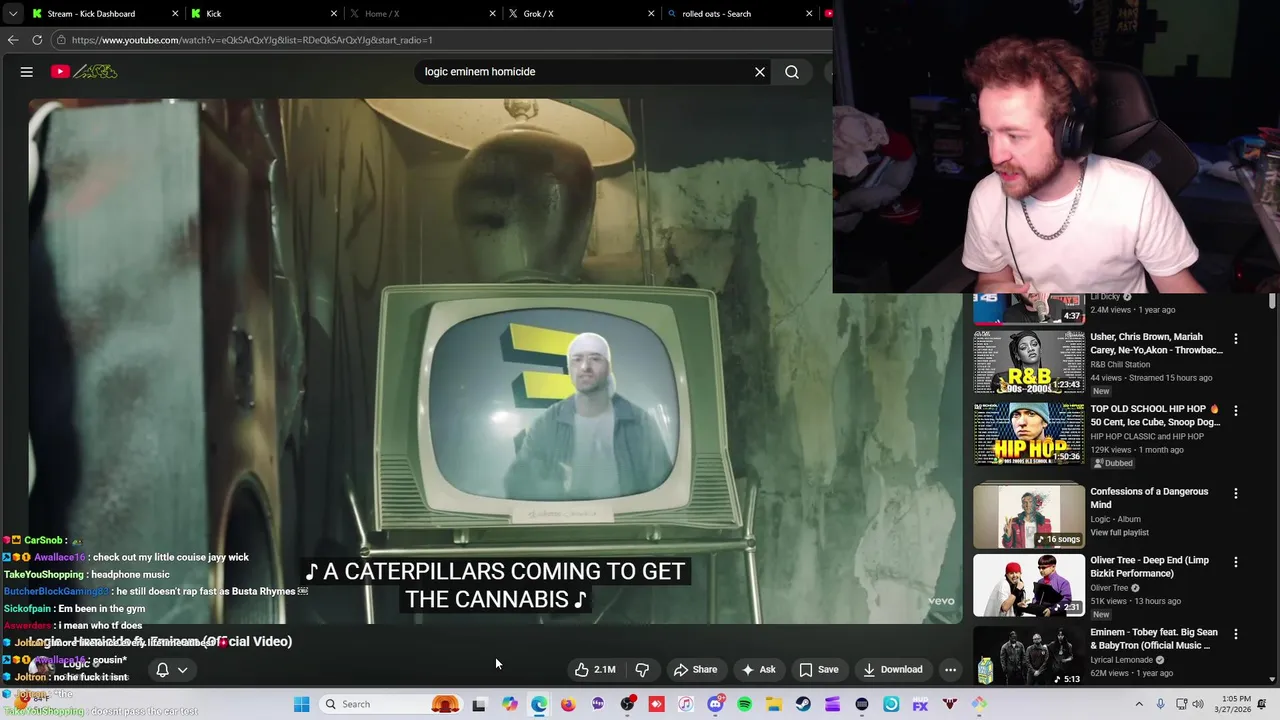Open TOP OLD SCHOOL HIP HOP thumbnail

pos(1029,434)
